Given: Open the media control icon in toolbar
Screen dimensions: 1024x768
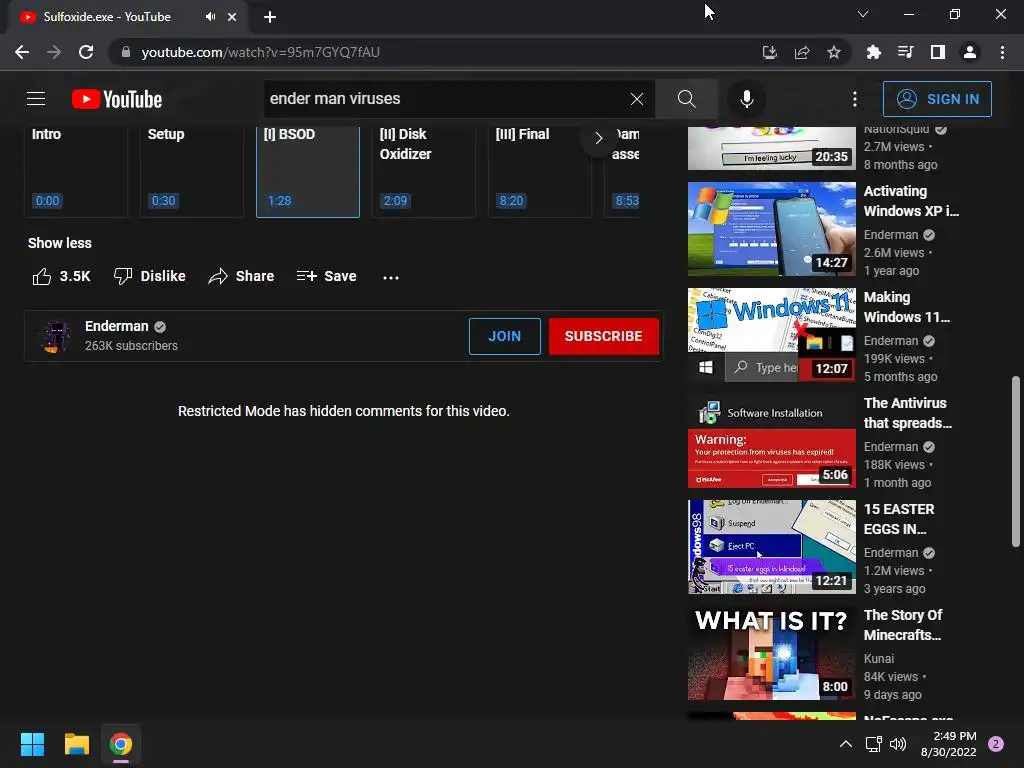Looking at the screenshot, I should (905, 52).
